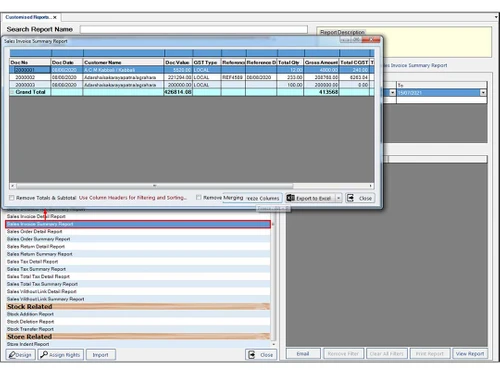Click the Store Related group header
Screen dimensions: 500x375
point(138,337)
